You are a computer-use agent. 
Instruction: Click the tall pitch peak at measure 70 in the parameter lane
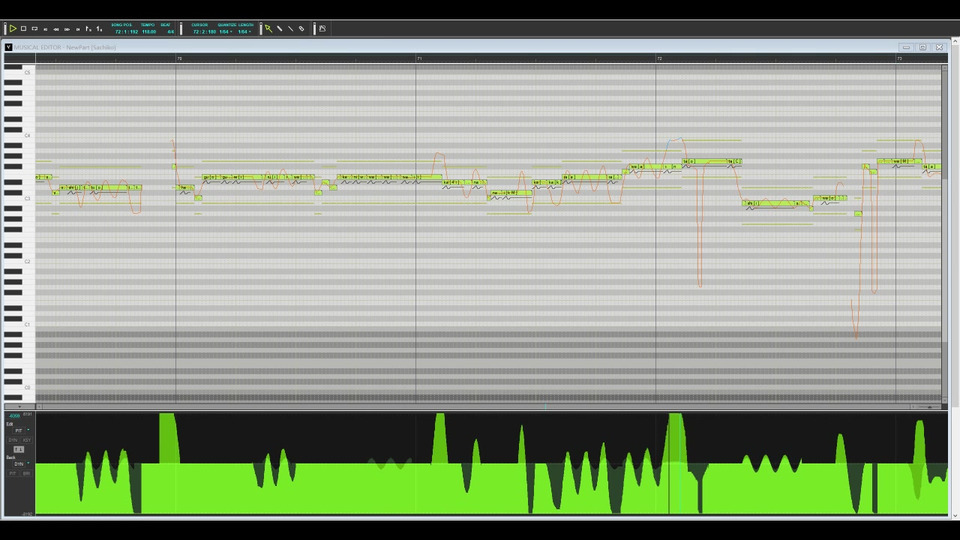[x=168, y=438]
